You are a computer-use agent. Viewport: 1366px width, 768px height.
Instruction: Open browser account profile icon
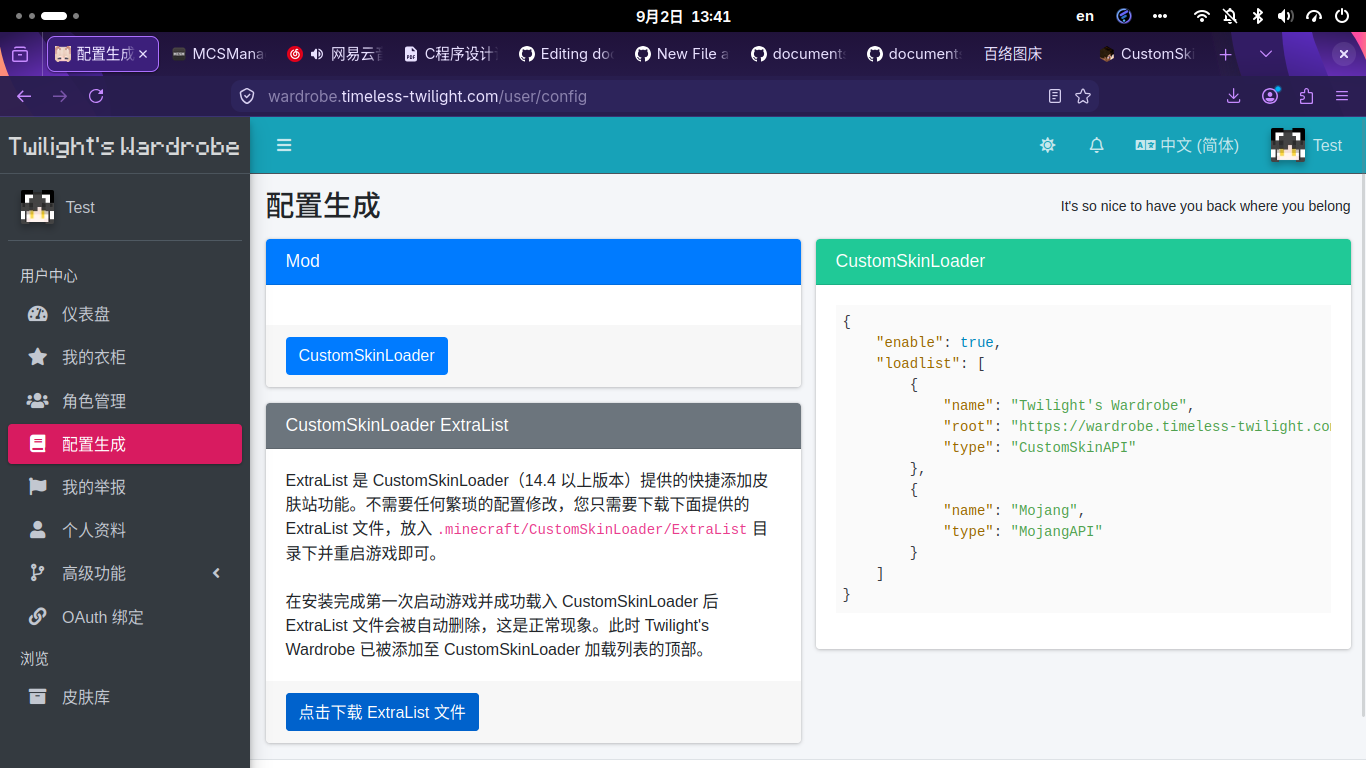[1270, 96]
